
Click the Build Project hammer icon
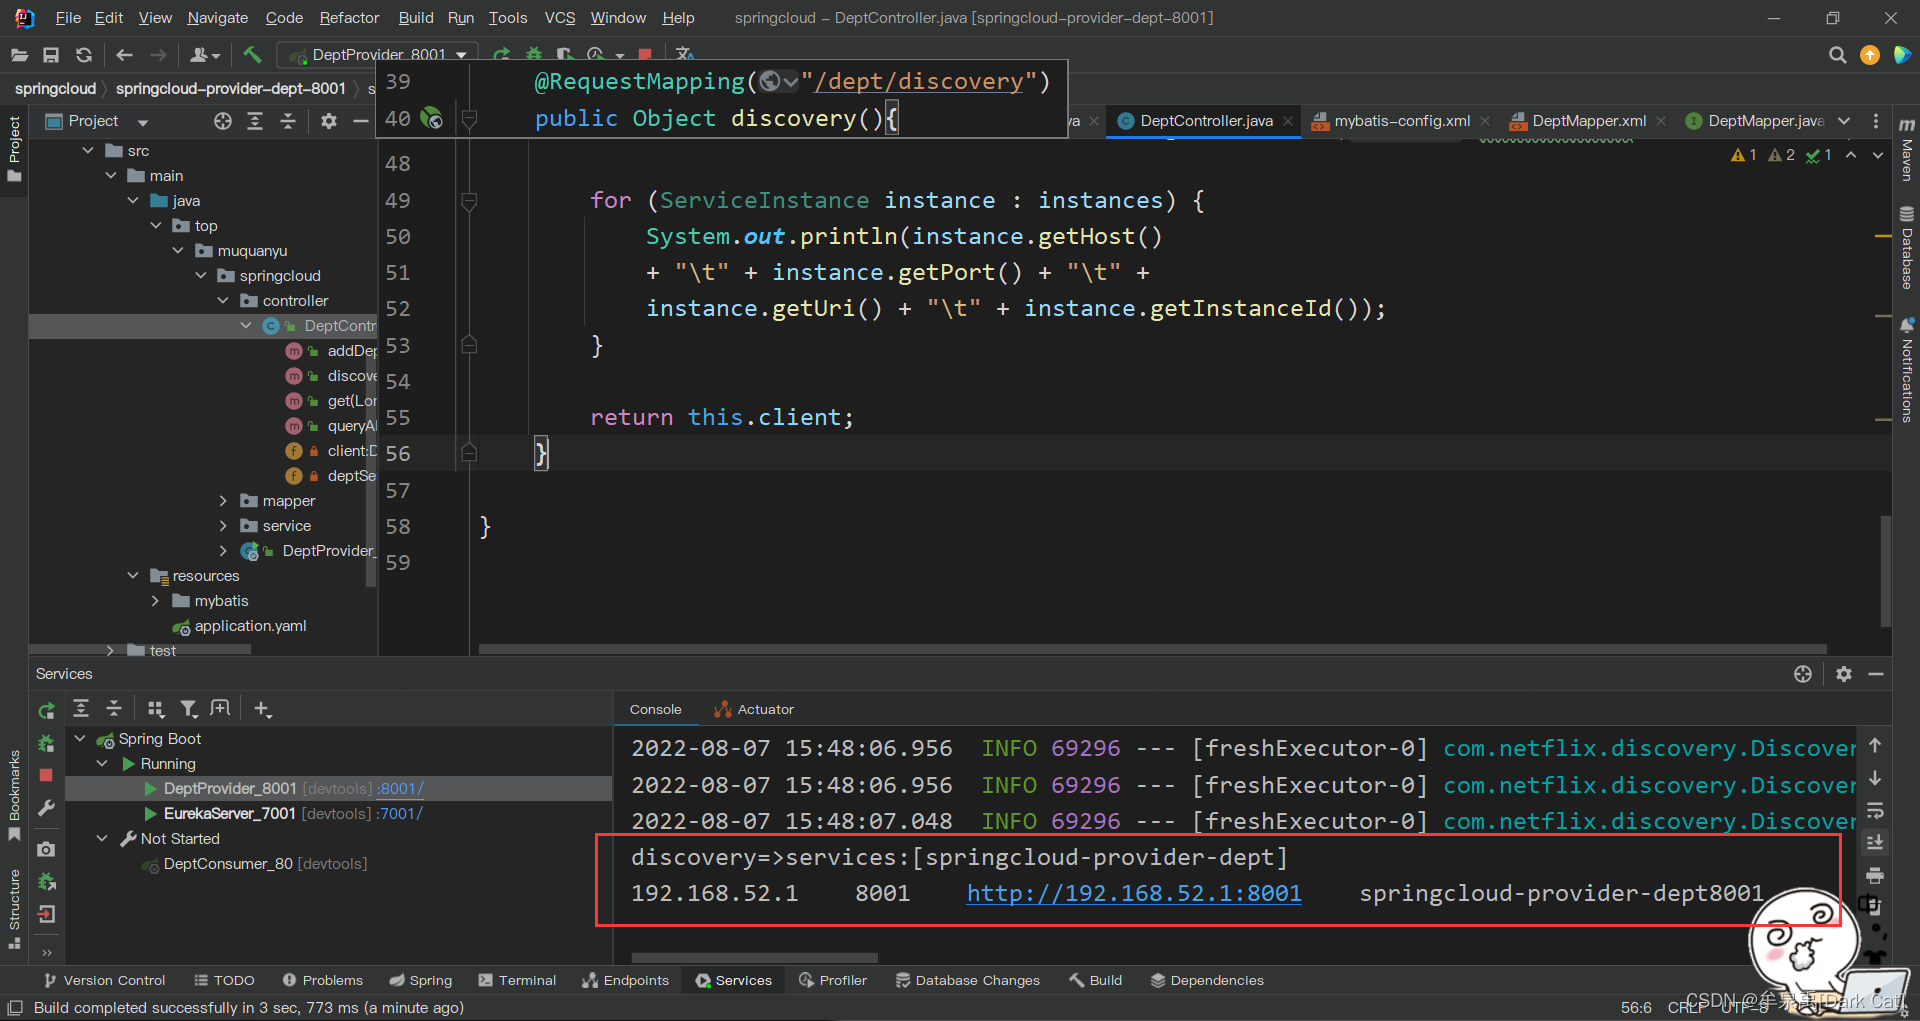(x=252, y=55)
